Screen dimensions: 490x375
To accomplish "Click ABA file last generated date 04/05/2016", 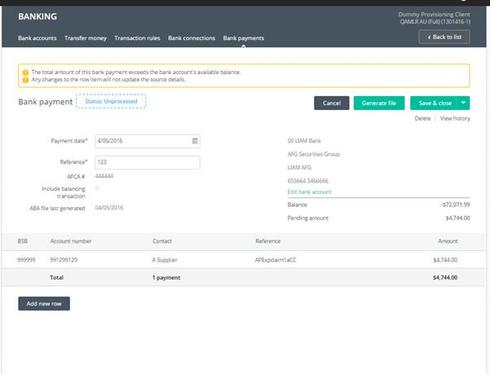I will 109,208.
